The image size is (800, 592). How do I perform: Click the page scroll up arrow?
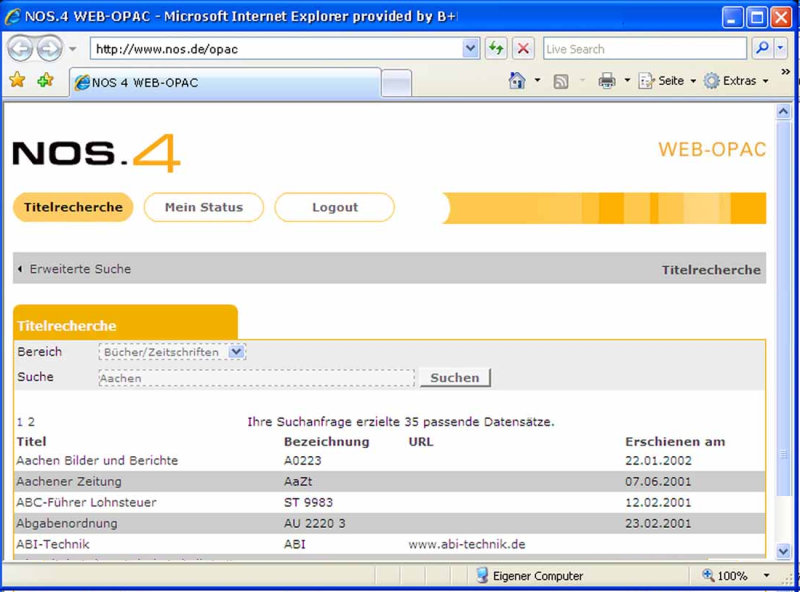(783, 111)
